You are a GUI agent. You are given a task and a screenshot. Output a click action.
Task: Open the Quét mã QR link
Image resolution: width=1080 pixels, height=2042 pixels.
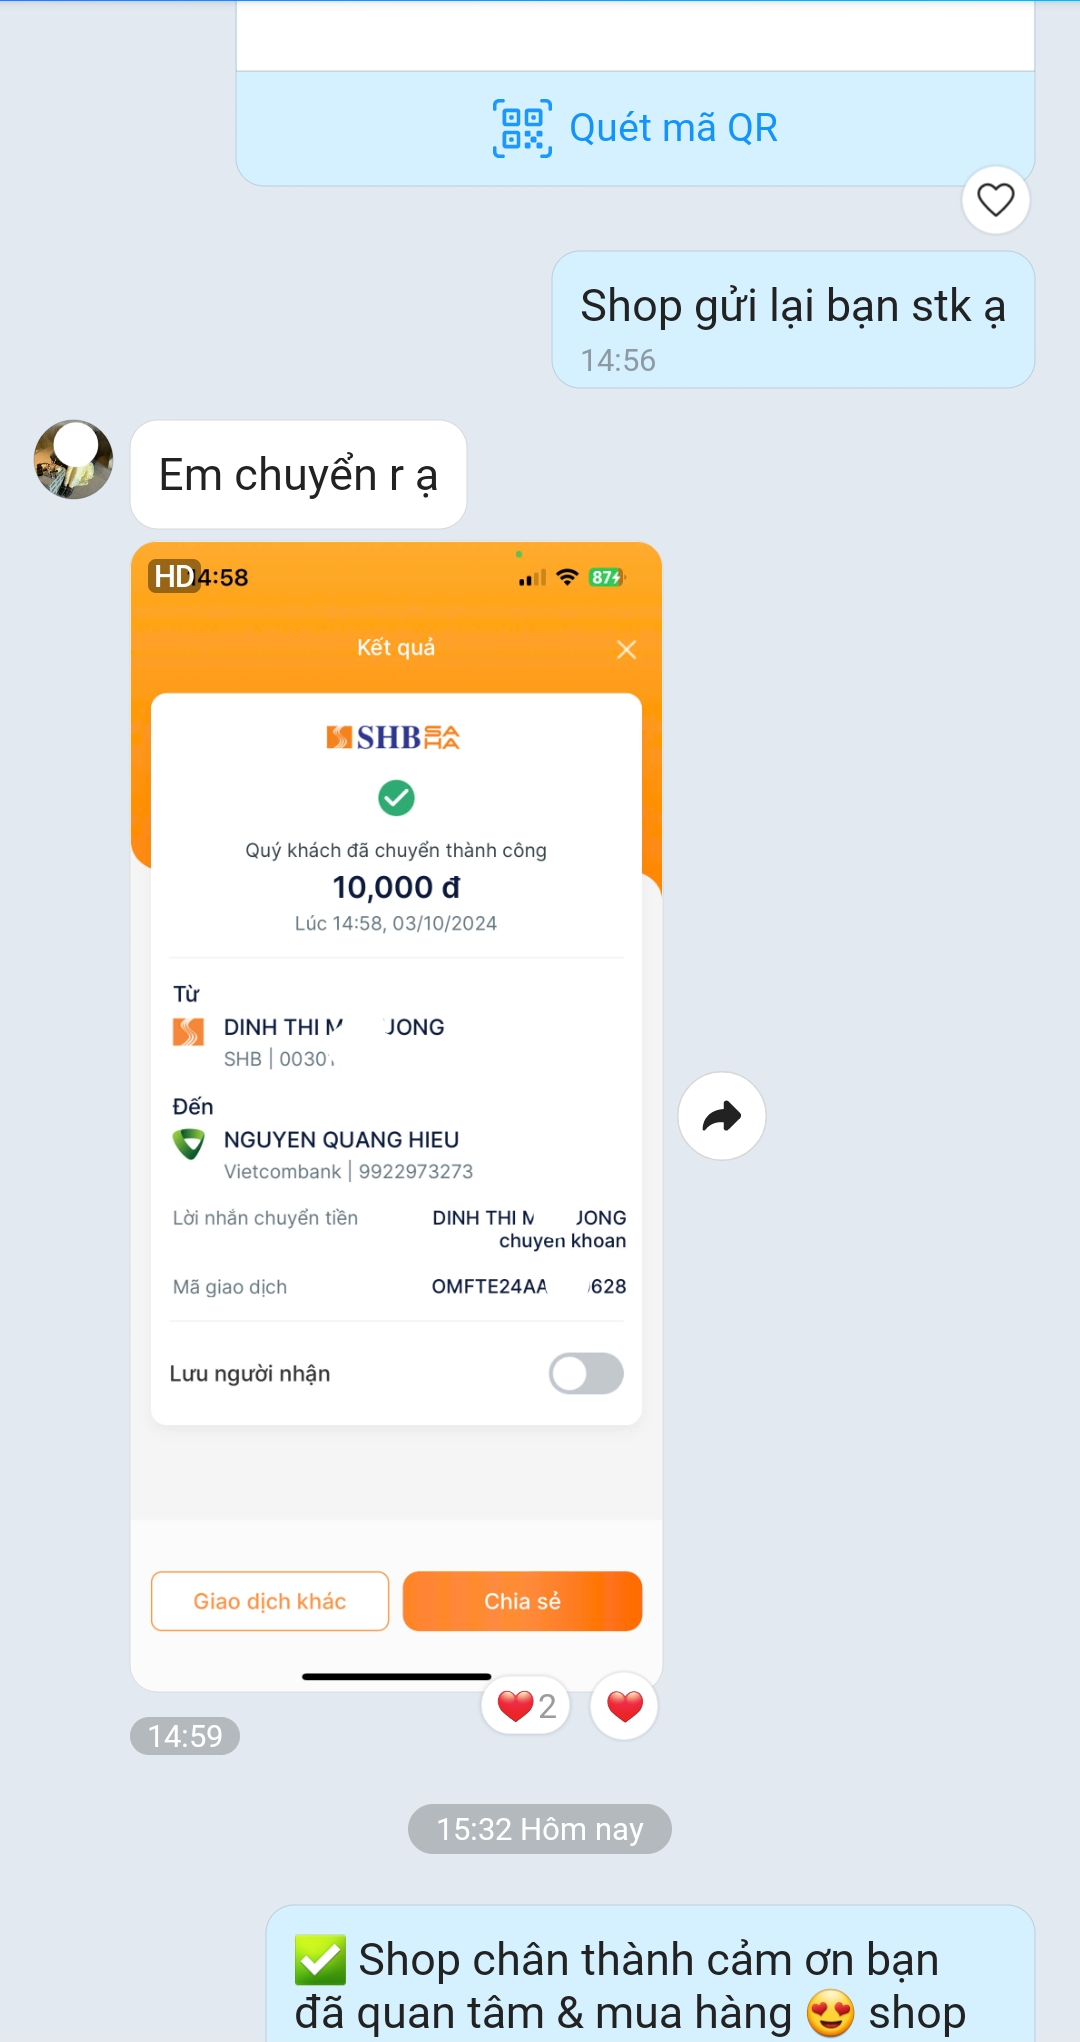click(635, 128)
